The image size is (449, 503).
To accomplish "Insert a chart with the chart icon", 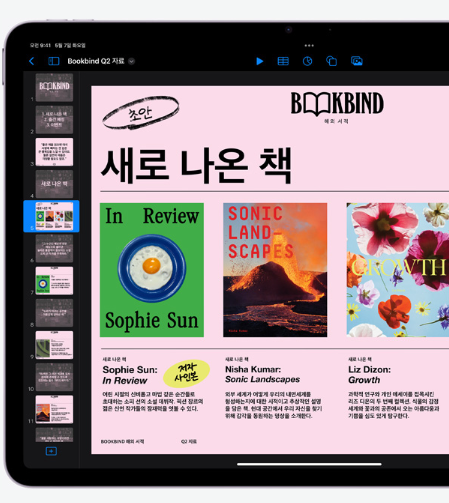I will pyautogui.click(x=307, y=61).
